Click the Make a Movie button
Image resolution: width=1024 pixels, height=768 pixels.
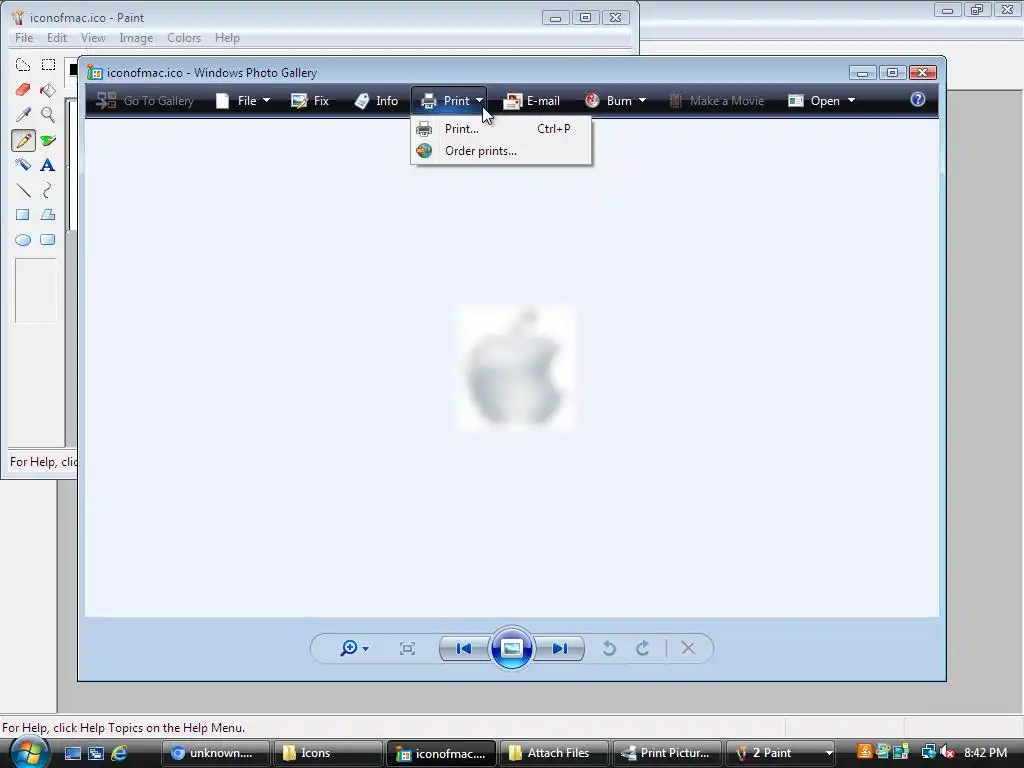point(716,101)
